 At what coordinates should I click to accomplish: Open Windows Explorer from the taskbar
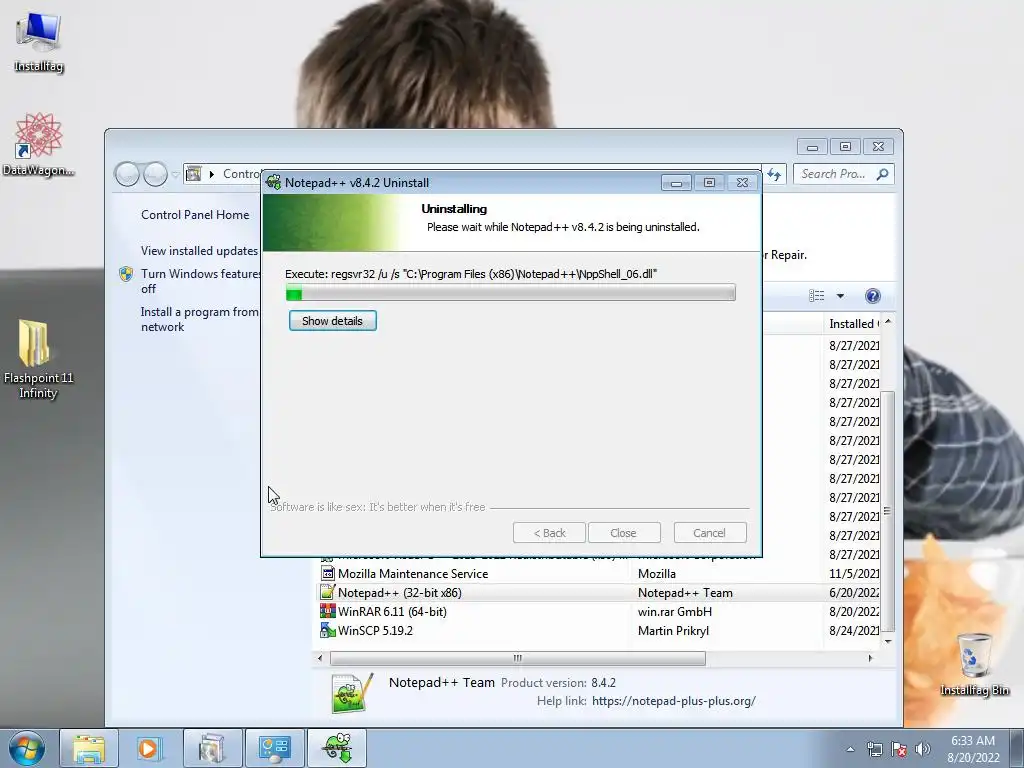89,748
